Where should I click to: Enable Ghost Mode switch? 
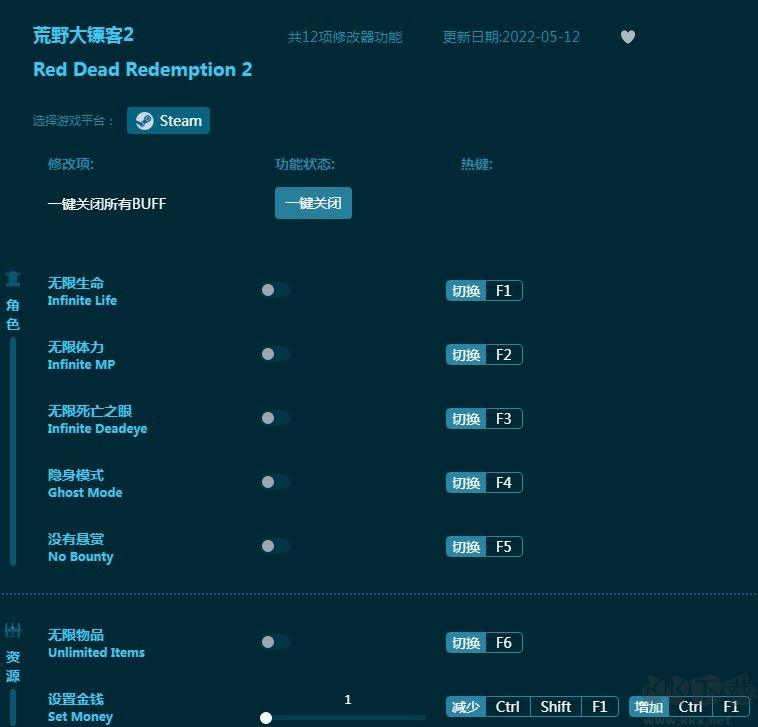[x=275, y=482]
